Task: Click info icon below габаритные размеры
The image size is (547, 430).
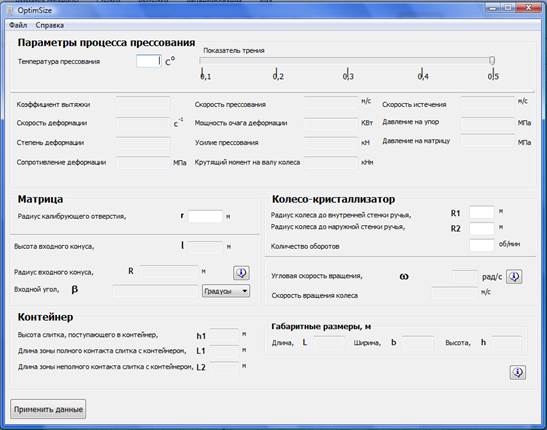Action: [x=518, y=372]
